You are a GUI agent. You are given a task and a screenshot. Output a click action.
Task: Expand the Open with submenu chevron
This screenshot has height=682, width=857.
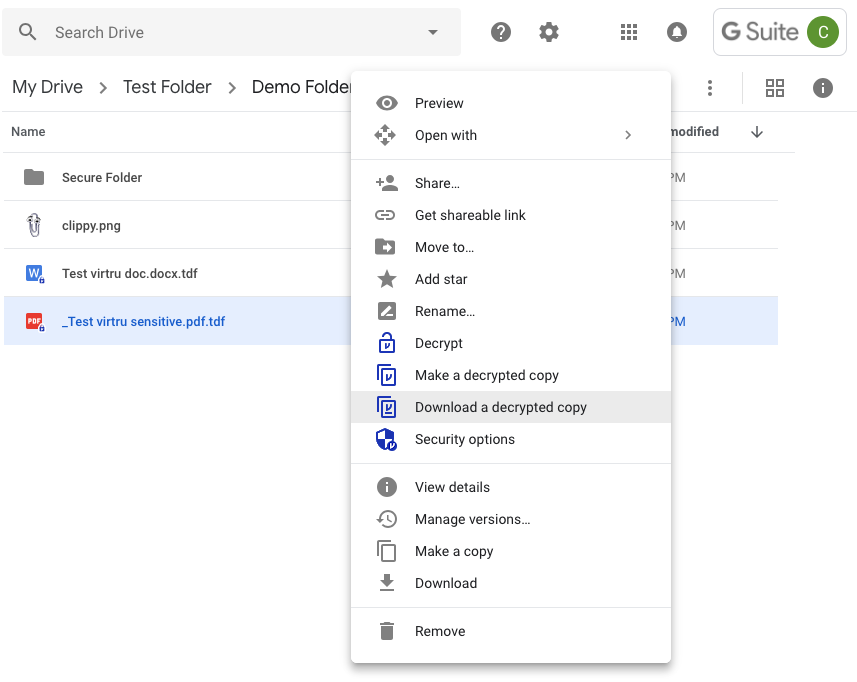pyautogui.click(x=628, y=135)
